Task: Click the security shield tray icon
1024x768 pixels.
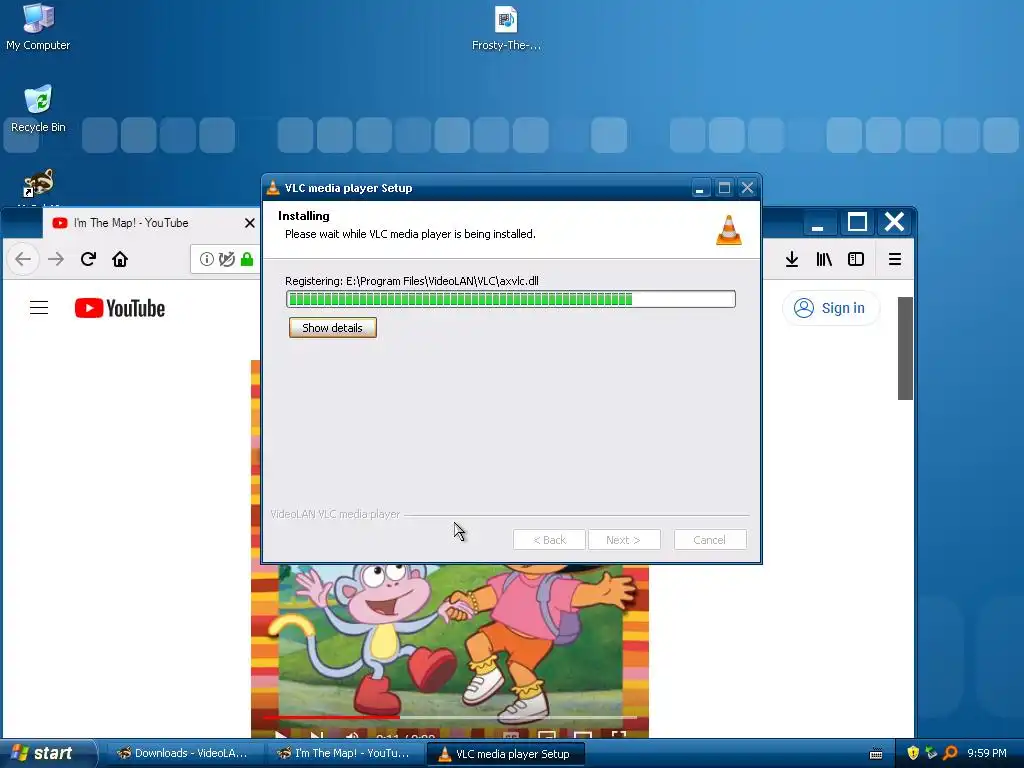Action: point(913,754)
